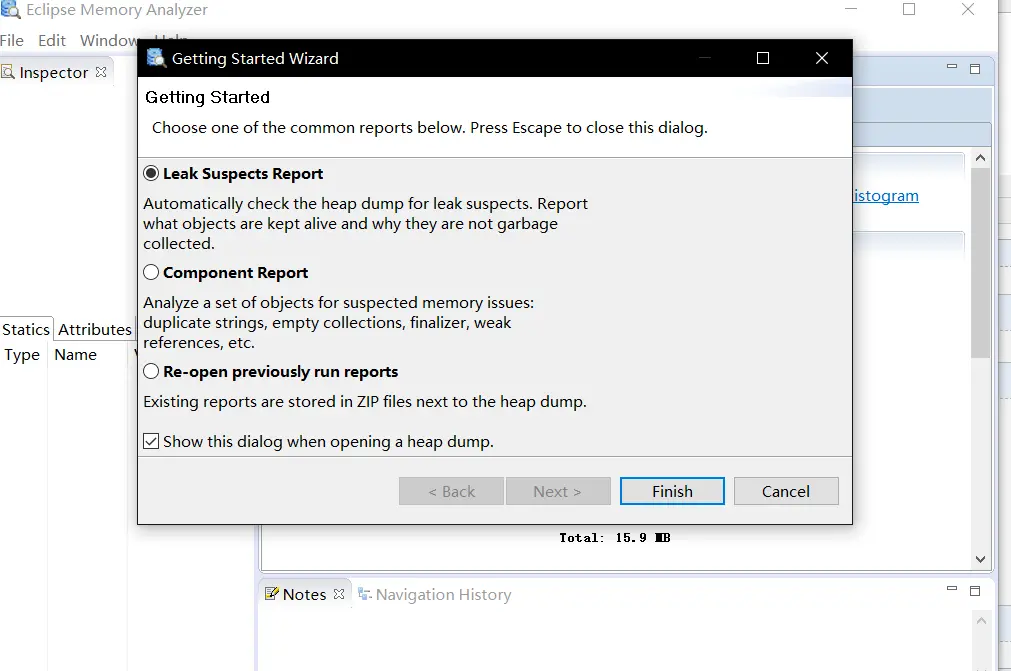The image size is (1011, 671).
Task: Click the Navigation History icon
Action: pos(364,594)
